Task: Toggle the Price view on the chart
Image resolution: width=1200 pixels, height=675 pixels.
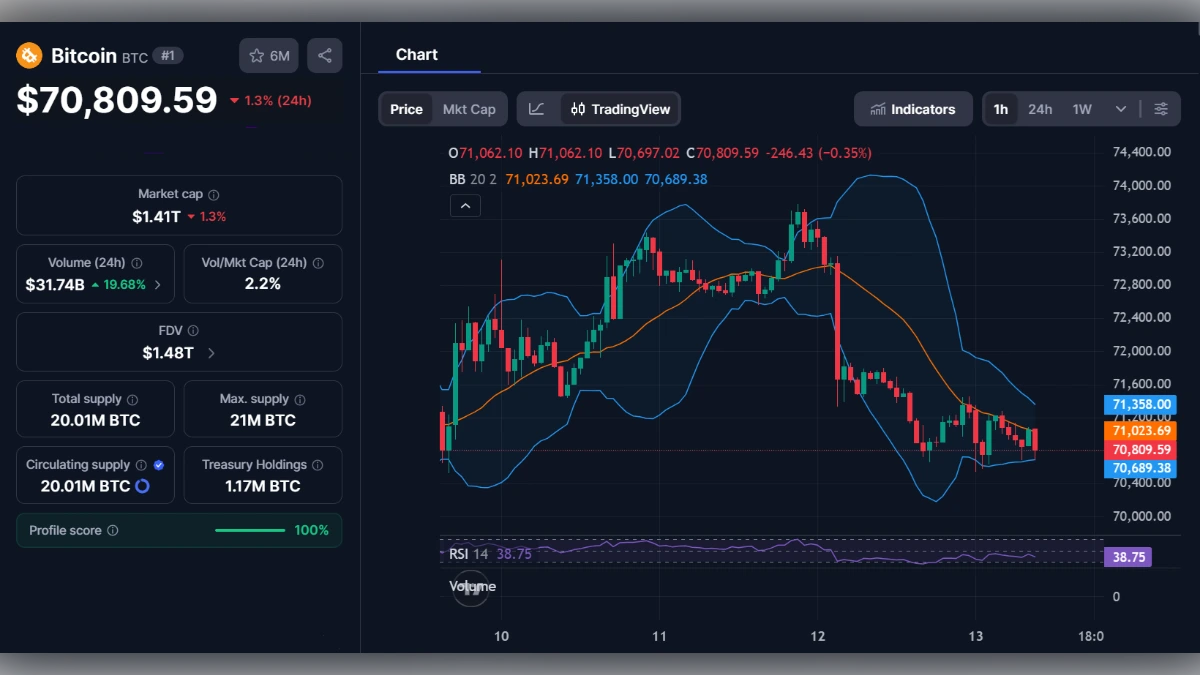Action: (406, 109)
